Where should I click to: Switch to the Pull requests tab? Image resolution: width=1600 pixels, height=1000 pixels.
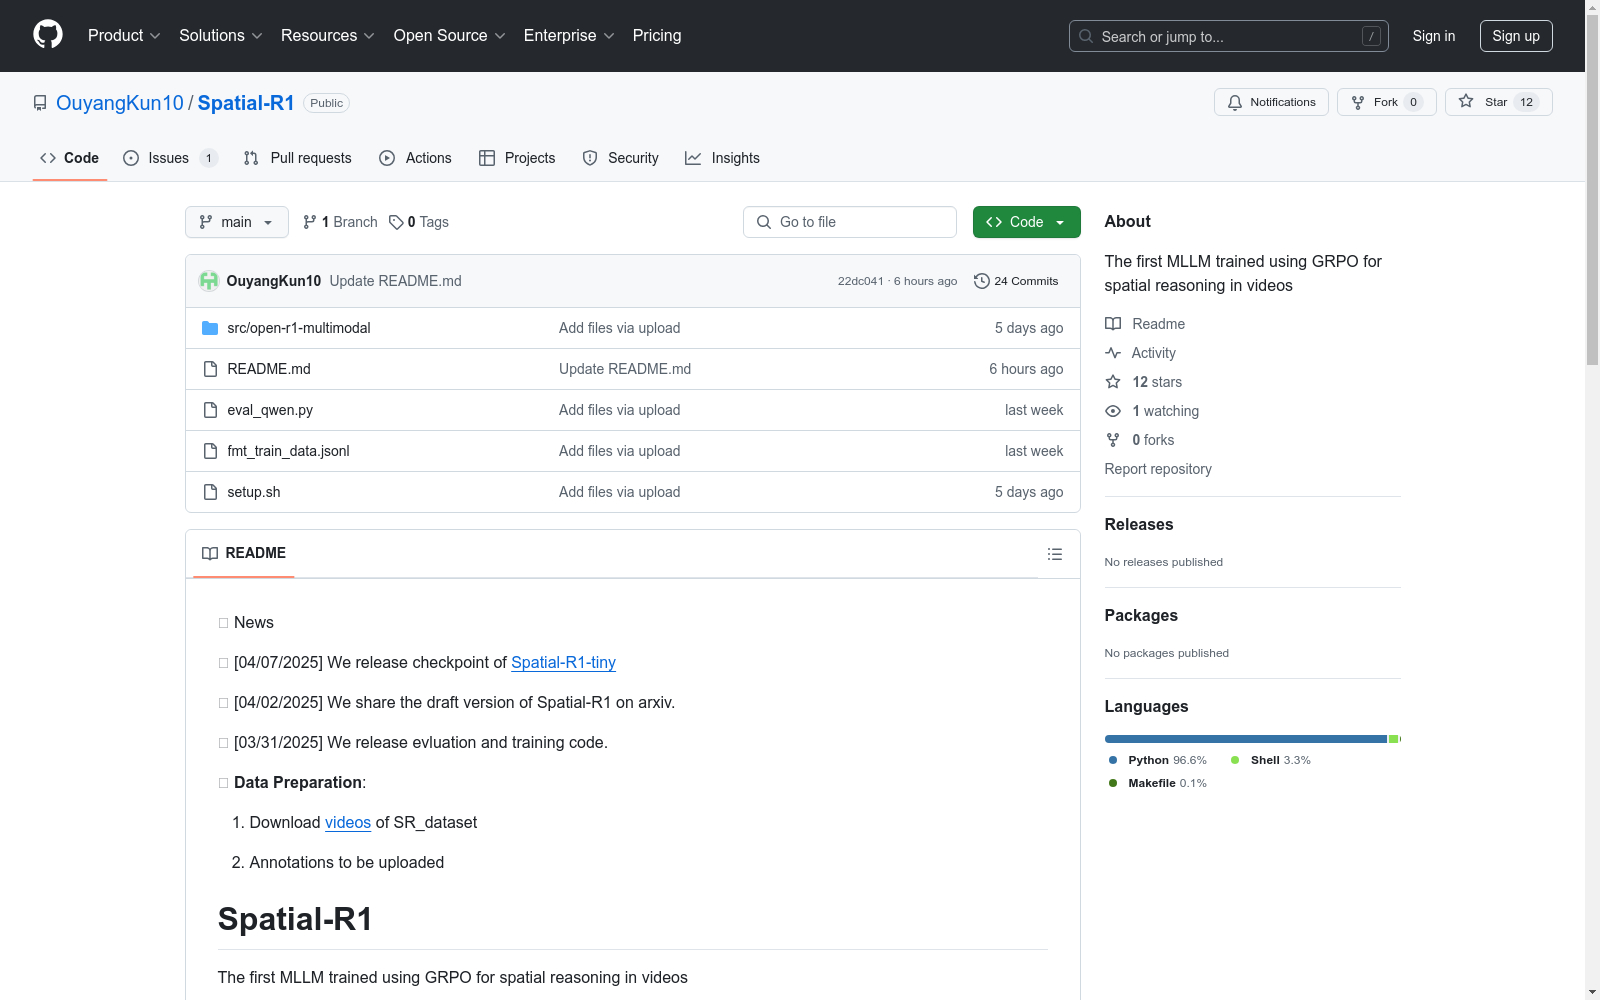click(x=297, y=158)
